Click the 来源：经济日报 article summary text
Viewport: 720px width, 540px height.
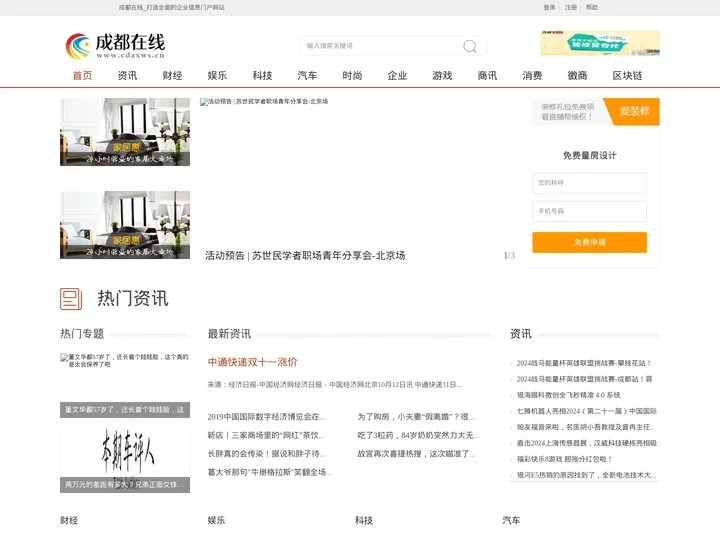coord(335,385)
